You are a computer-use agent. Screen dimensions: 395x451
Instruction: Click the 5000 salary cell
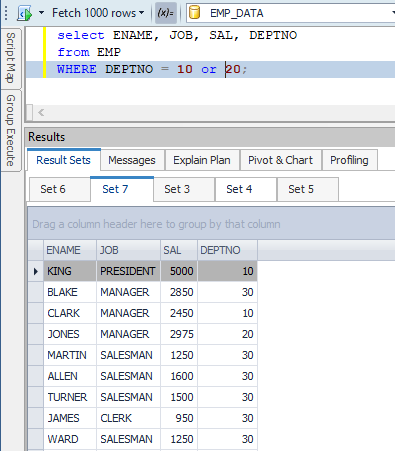pos(179,271)
